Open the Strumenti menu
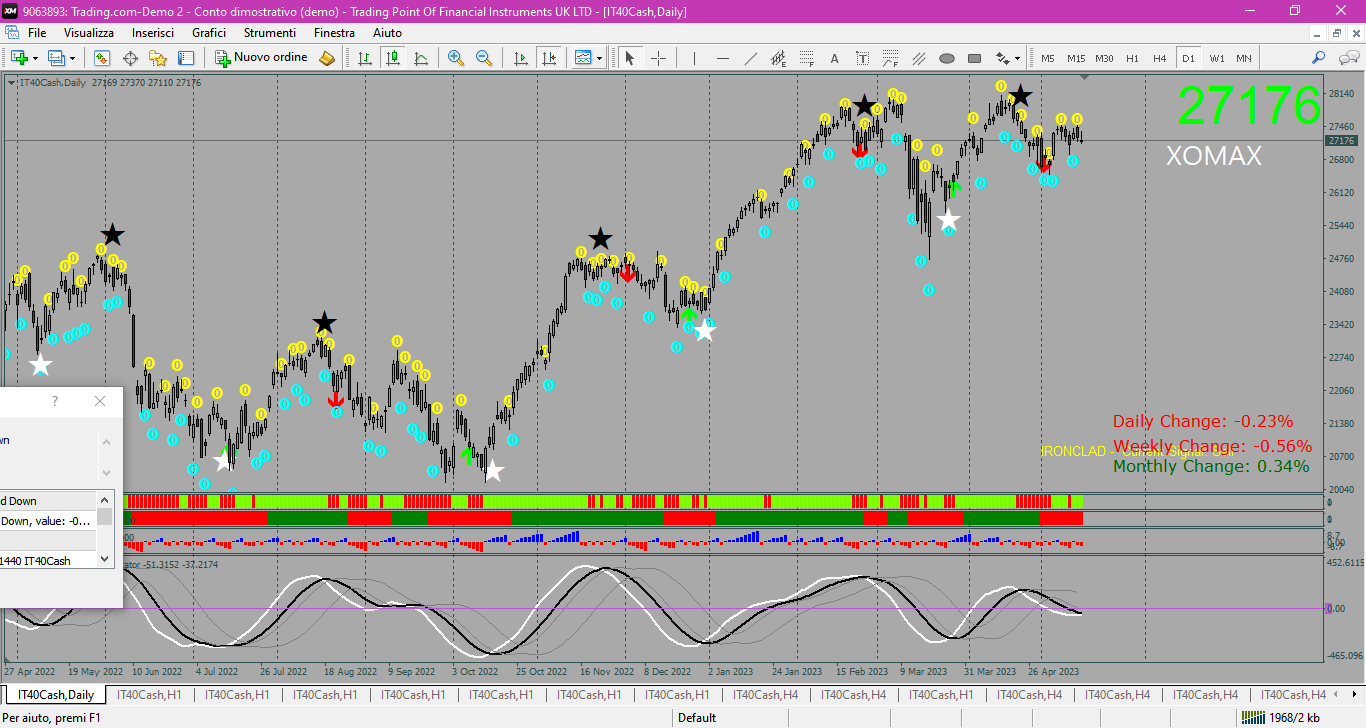 270,32
